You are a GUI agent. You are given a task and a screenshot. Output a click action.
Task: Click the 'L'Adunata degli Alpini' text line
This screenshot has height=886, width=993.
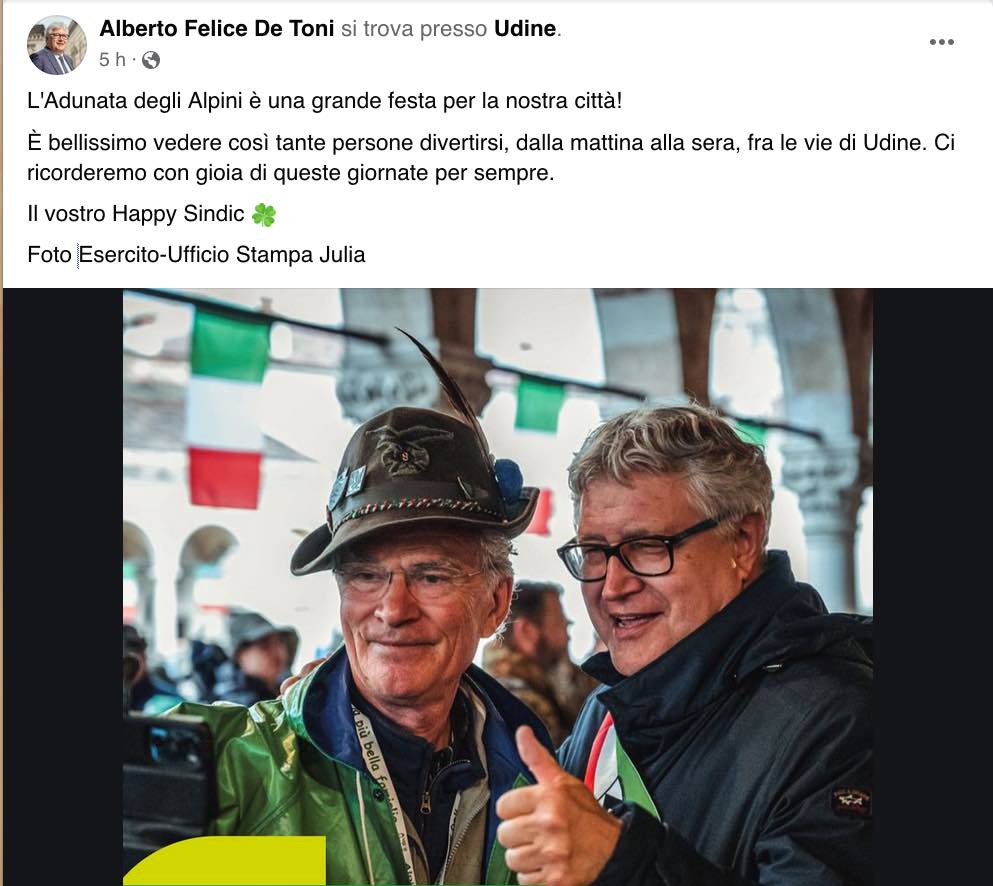coord(324,101)
